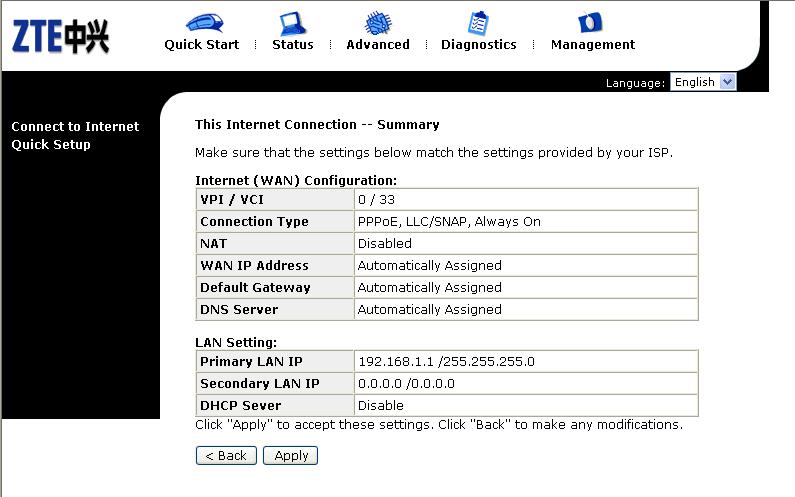Open the Language dropdown arrow
Viewport: 795px width, 497px height.
pyautogui.click(x=728, y=82)
